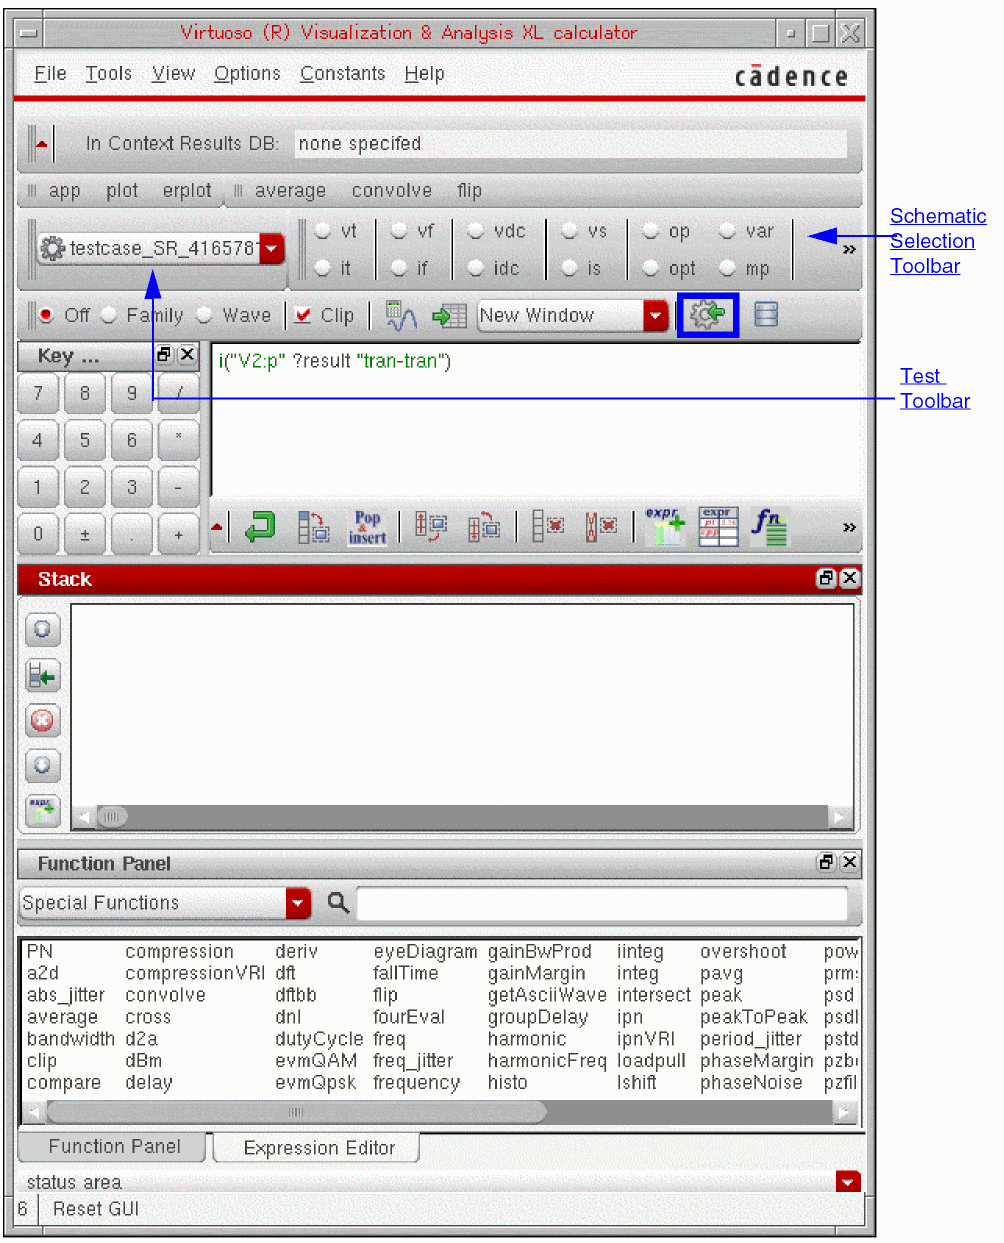Click the search magnifier in Function Panel
The width and height of the screenshot is (1004, 1243).
pyautogui.click(x=338, y=903)
